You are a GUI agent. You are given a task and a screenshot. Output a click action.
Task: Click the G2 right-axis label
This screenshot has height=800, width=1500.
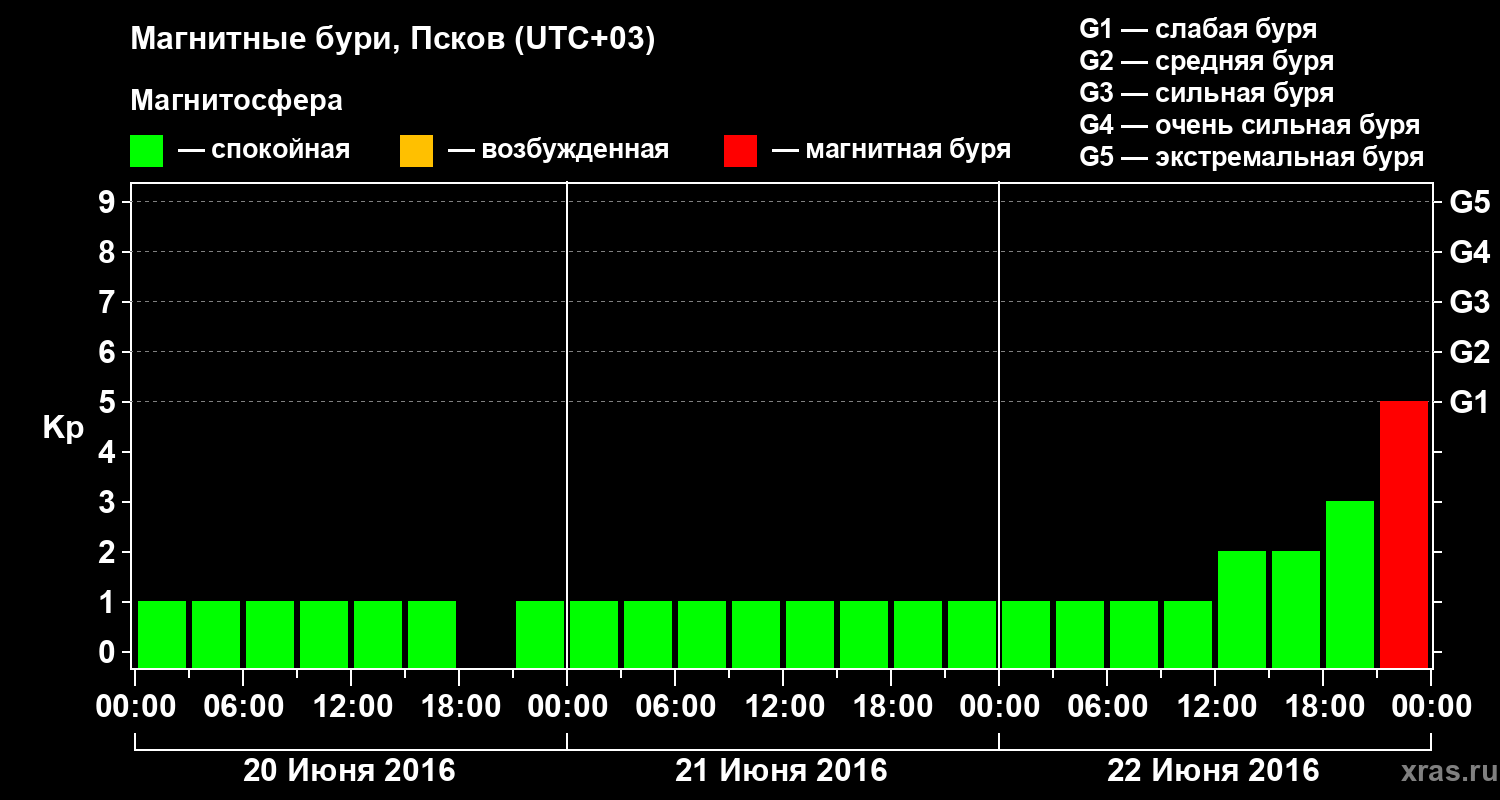(x=1470, y=352)
